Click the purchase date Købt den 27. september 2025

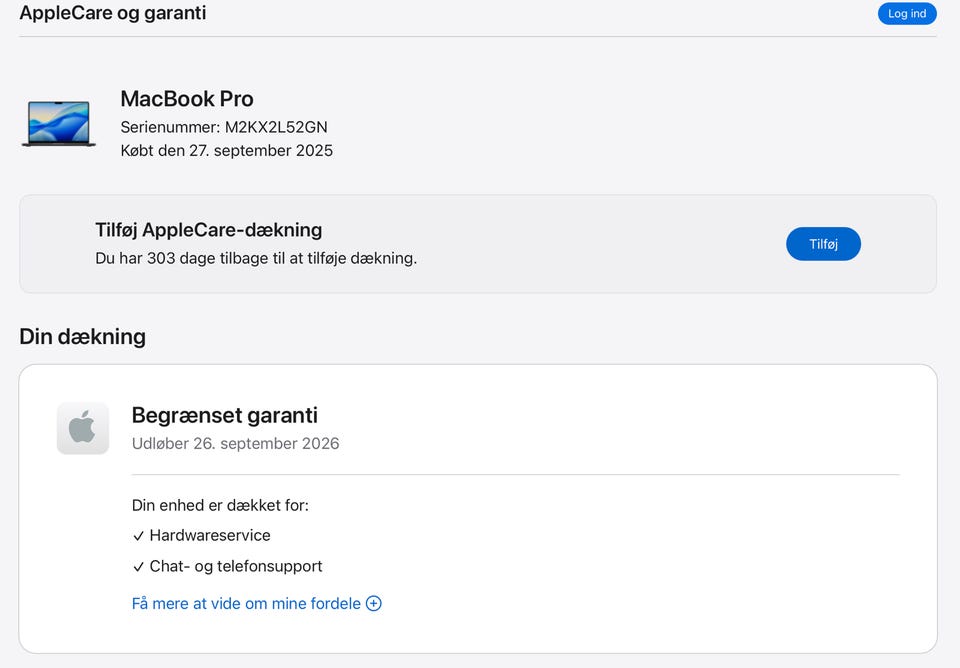click(226, 151)
